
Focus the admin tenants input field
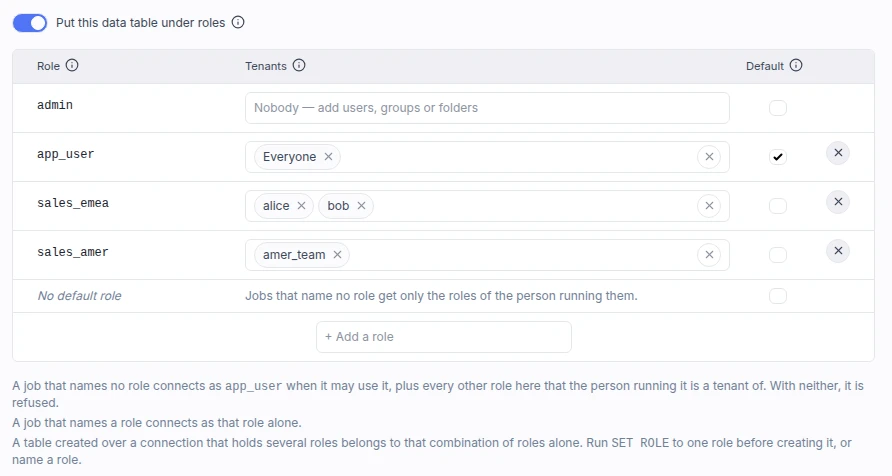pyautogui.click(x=487, y=108)
